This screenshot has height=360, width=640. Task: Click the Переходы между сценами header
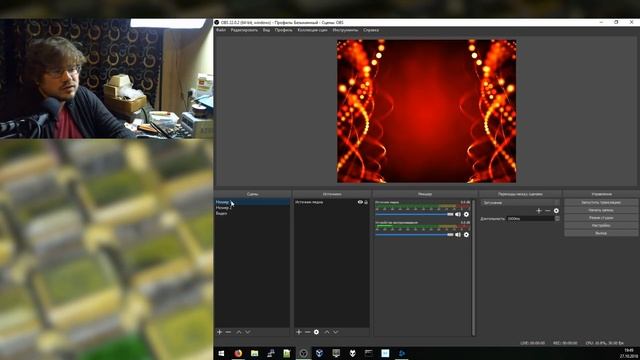click(x=520, y=194)
